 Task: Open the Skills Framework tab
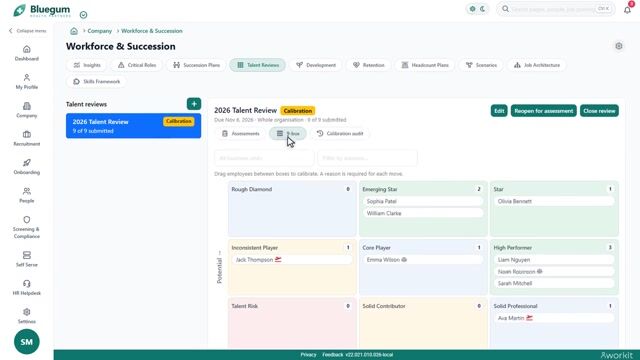(96, 82)
